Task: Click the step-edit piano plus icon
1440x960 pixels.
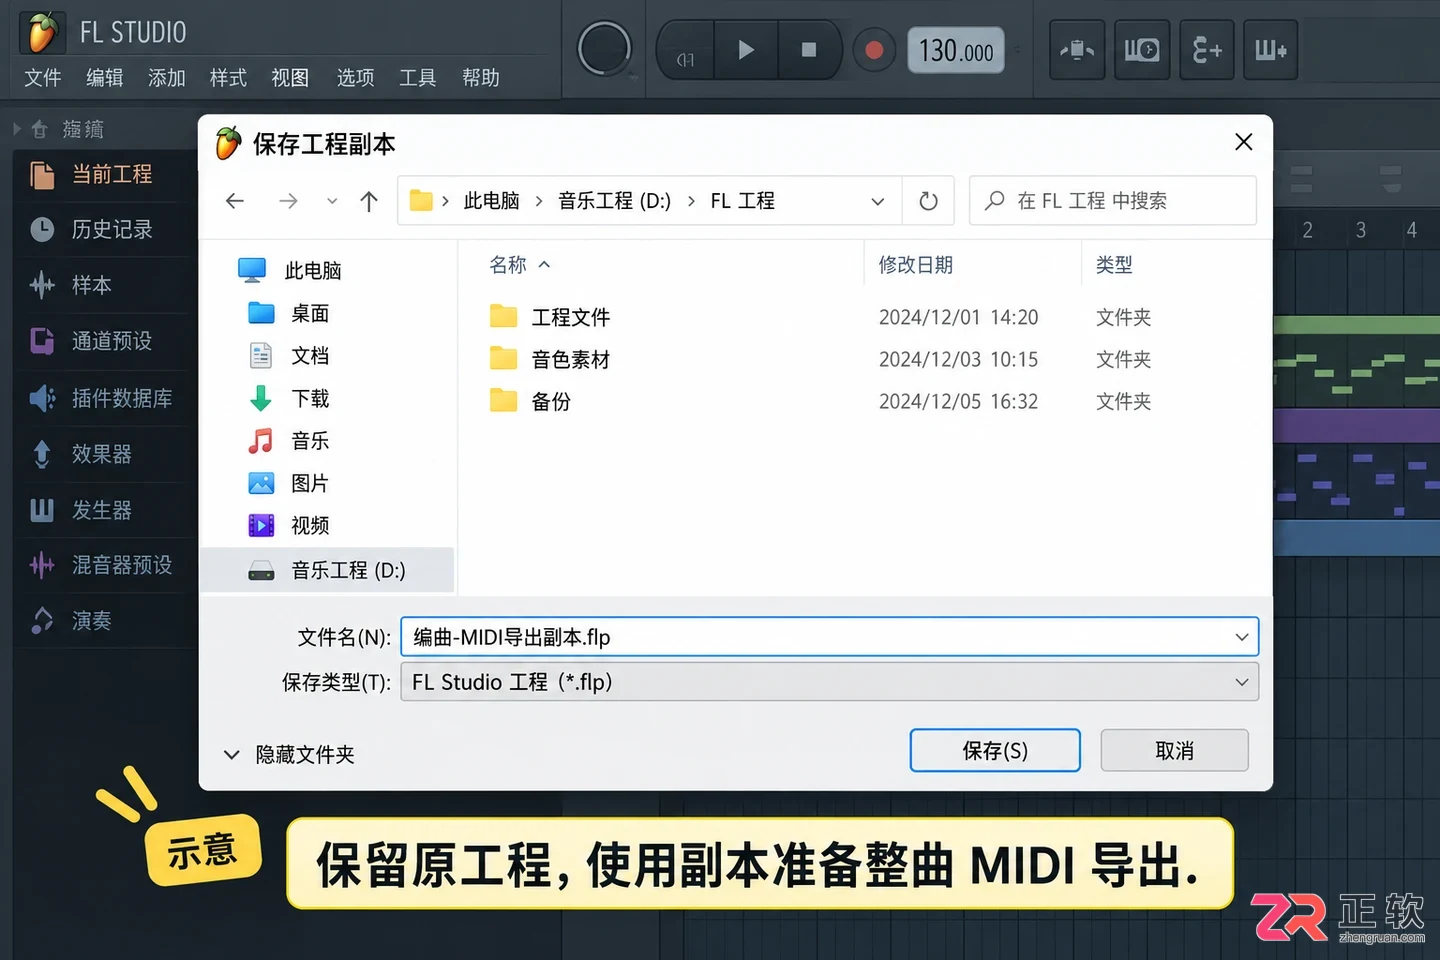Action: [x=1271, y=49]
